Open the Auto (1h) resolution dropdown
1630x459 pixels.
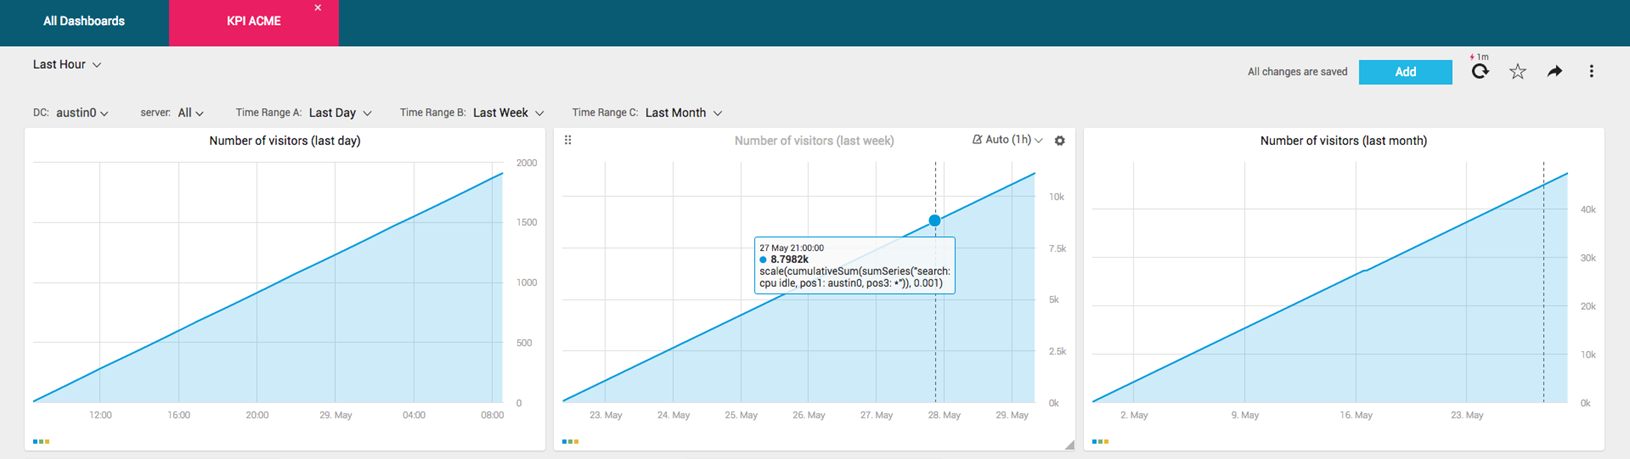pos(1008,140)
